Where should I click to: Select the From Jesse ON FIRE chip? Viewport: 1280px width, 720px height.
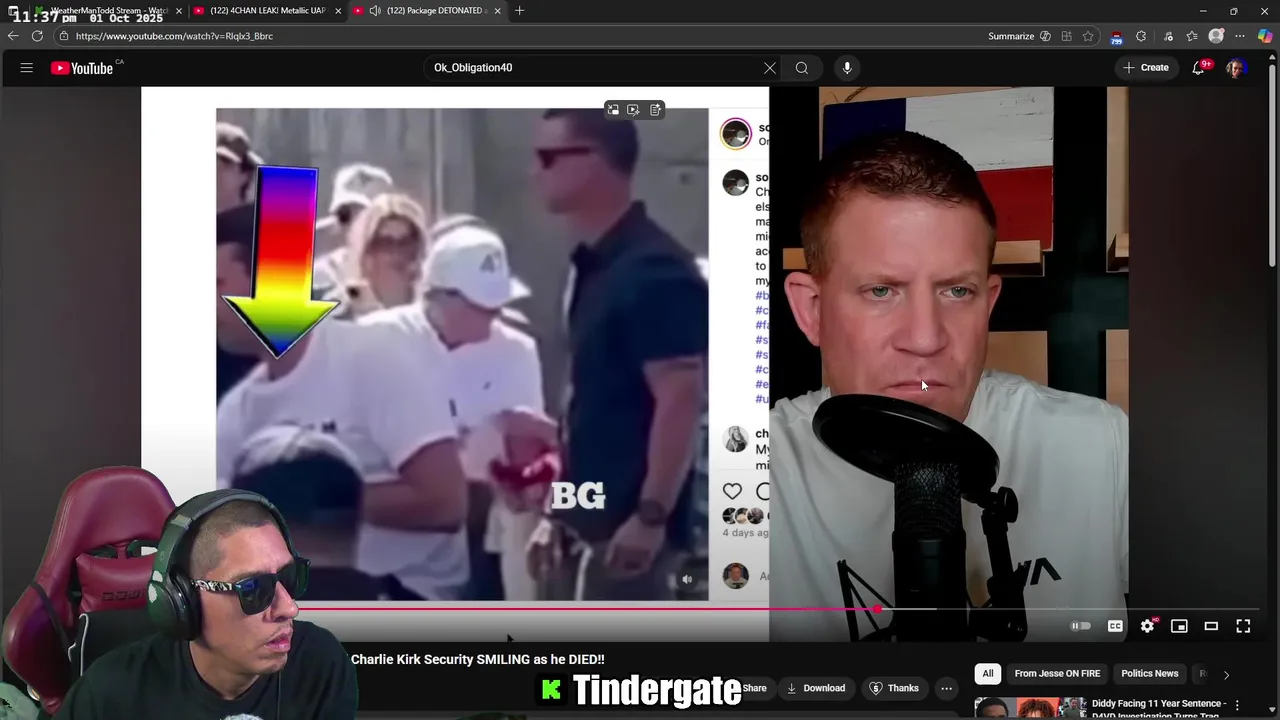click(x=1057, y=674)
